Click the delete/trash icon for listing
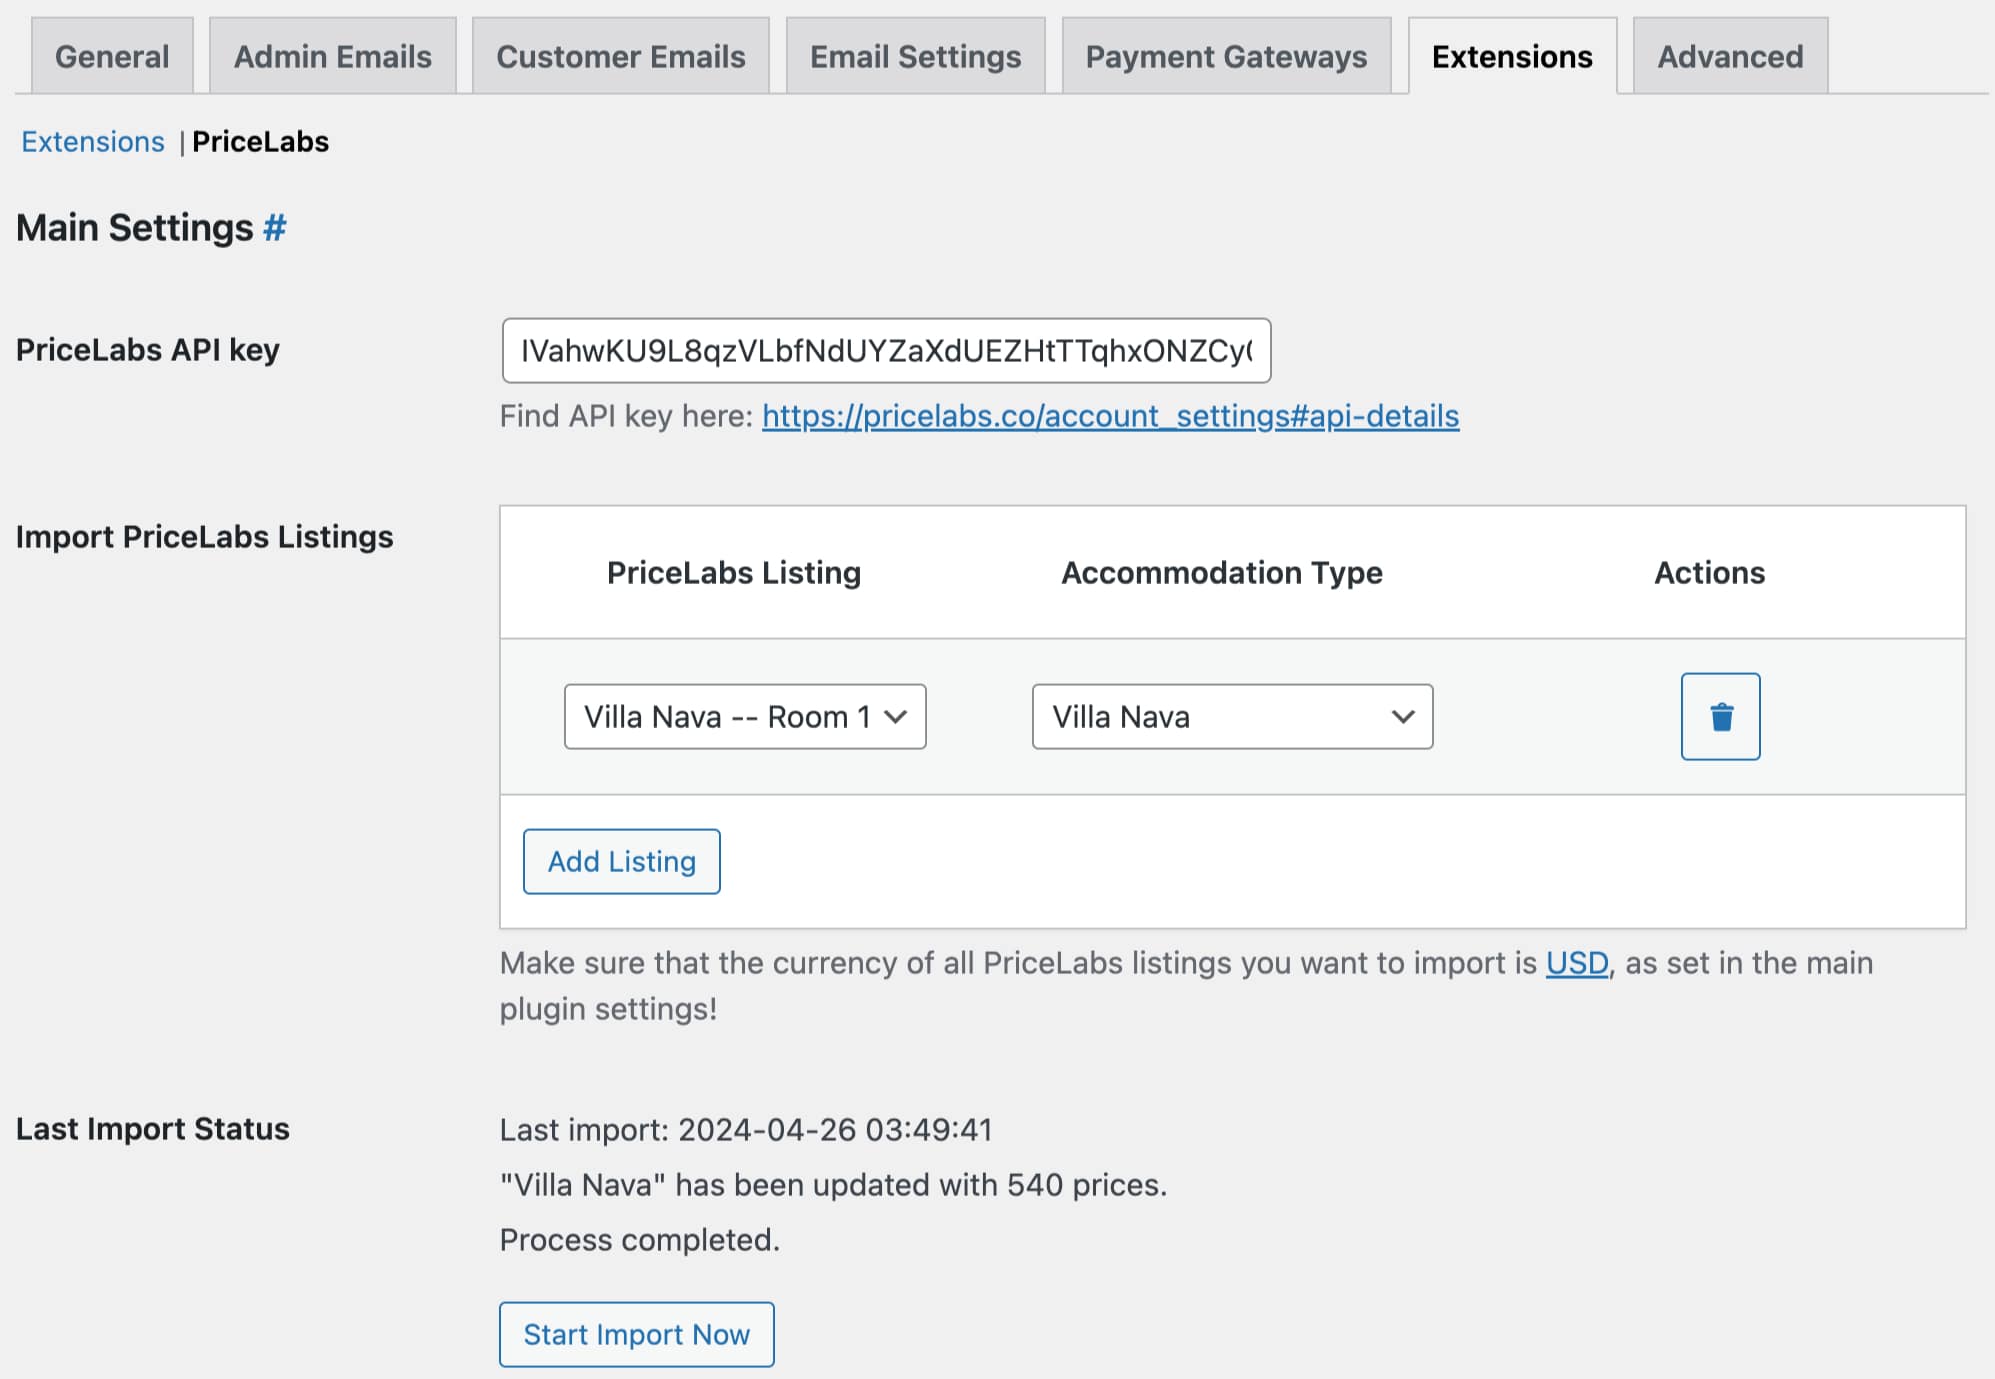Viewport: 1995px width, 1379px height. tap(1721, 715)
